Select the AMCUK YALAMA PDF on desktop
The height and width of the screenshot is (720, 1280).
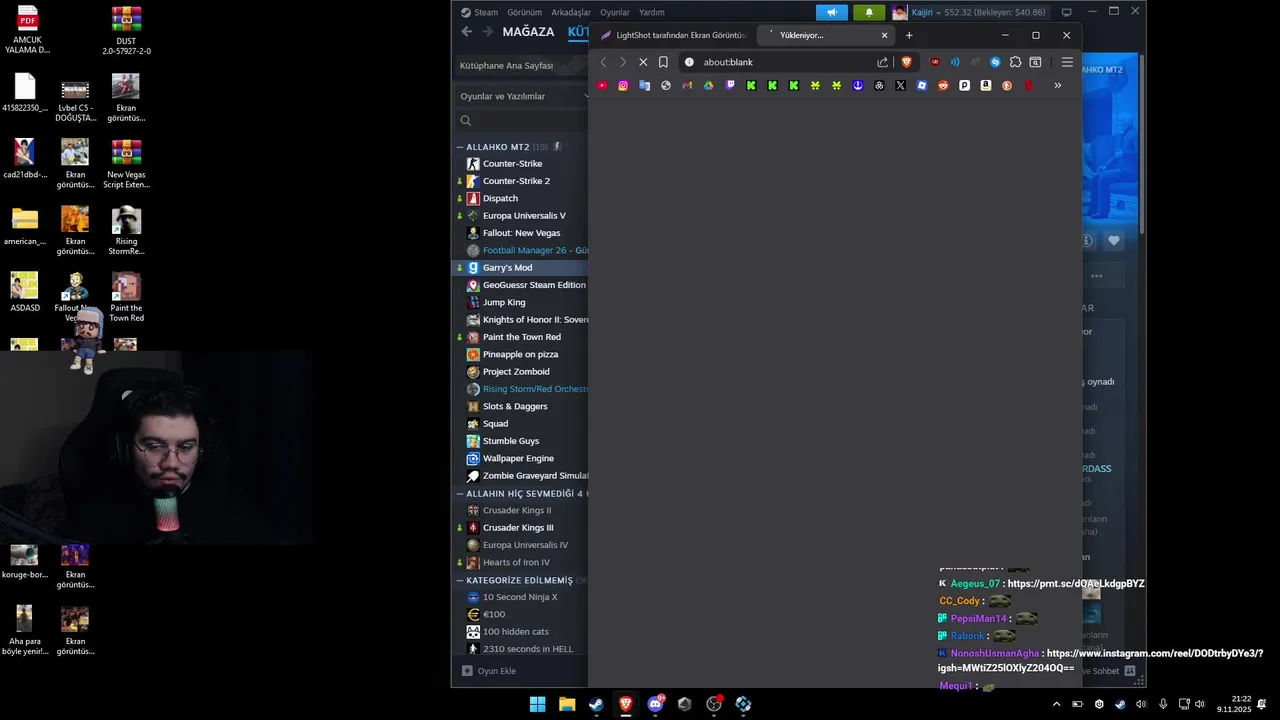click(x=27, y=31)
